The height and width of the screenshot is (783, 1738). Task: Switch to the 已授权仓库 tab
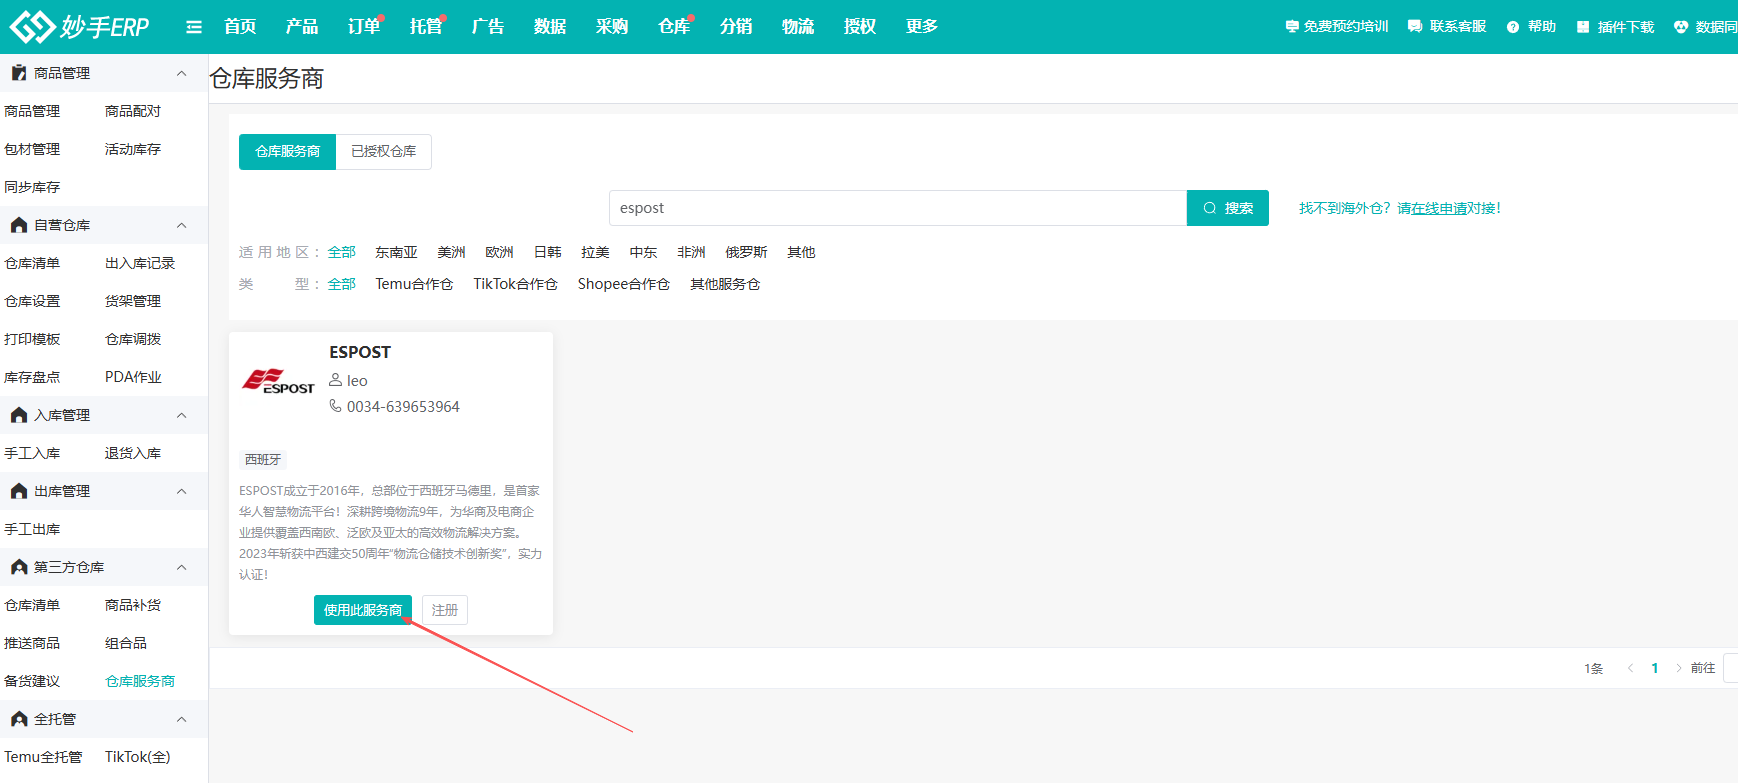(384, 152)
